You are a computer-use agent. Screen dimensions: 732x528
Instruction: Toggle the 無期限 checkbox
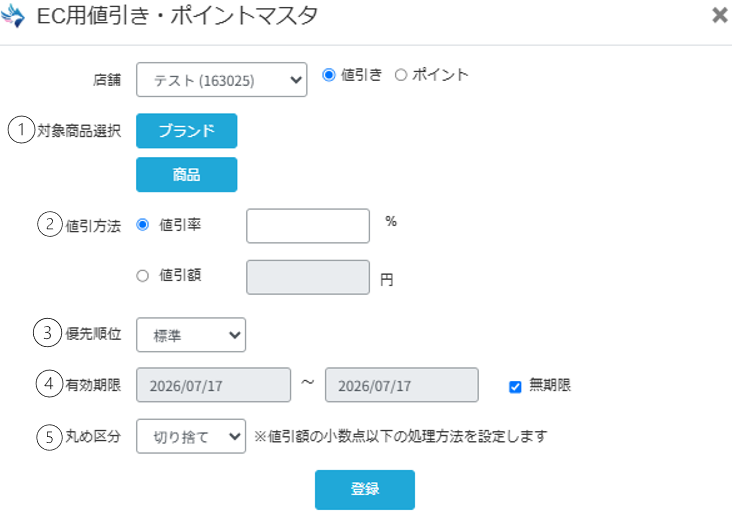point(515,387)
